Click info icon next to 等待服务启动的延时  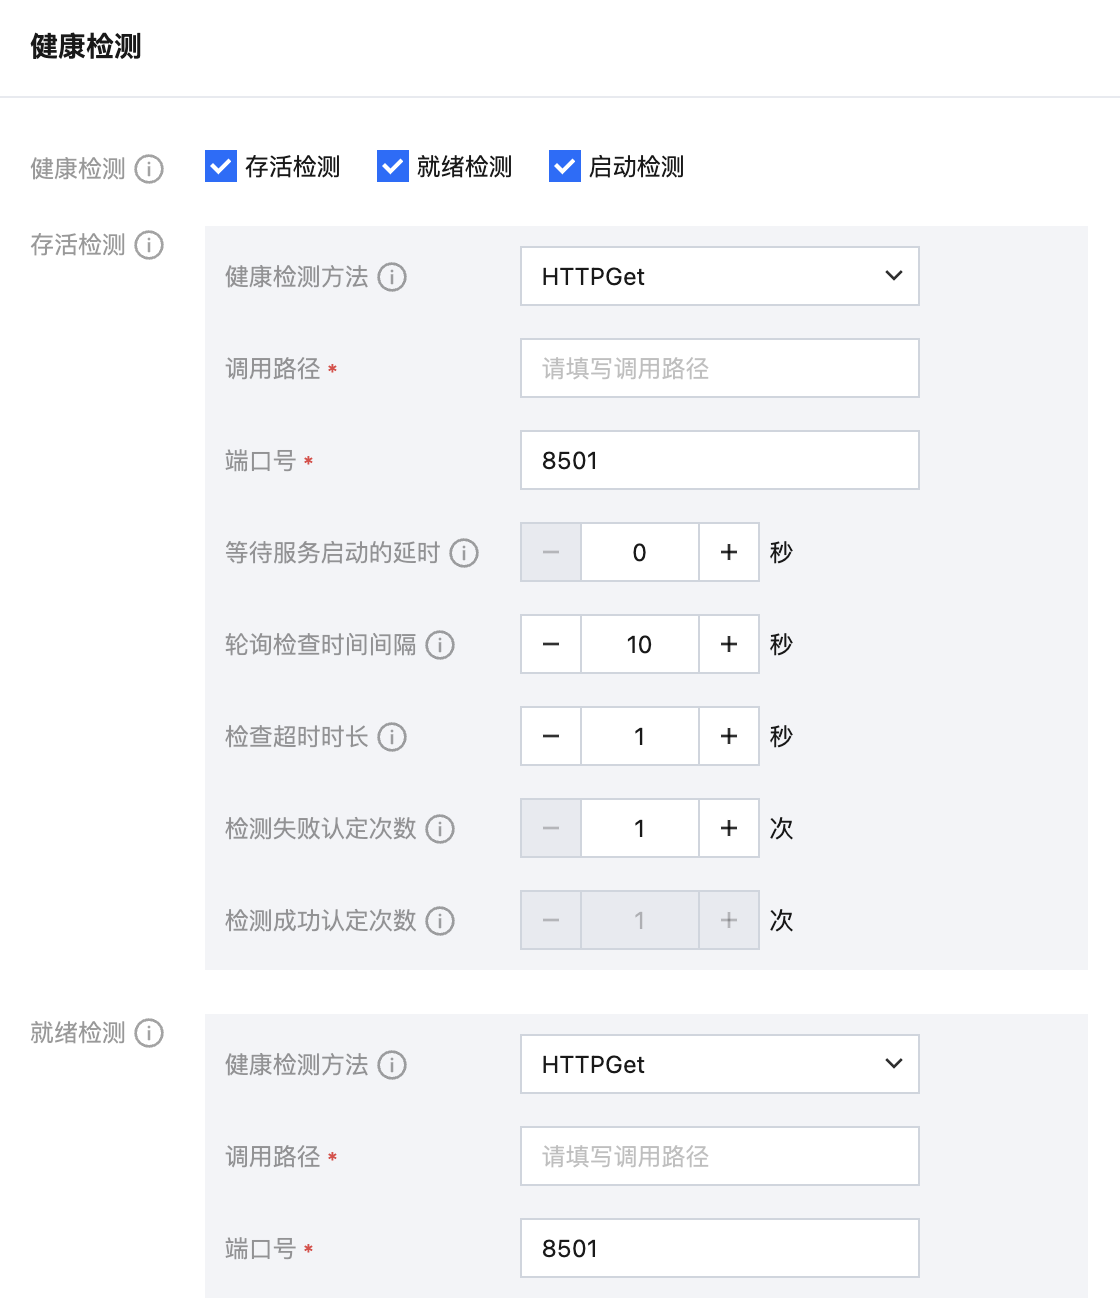464,553
